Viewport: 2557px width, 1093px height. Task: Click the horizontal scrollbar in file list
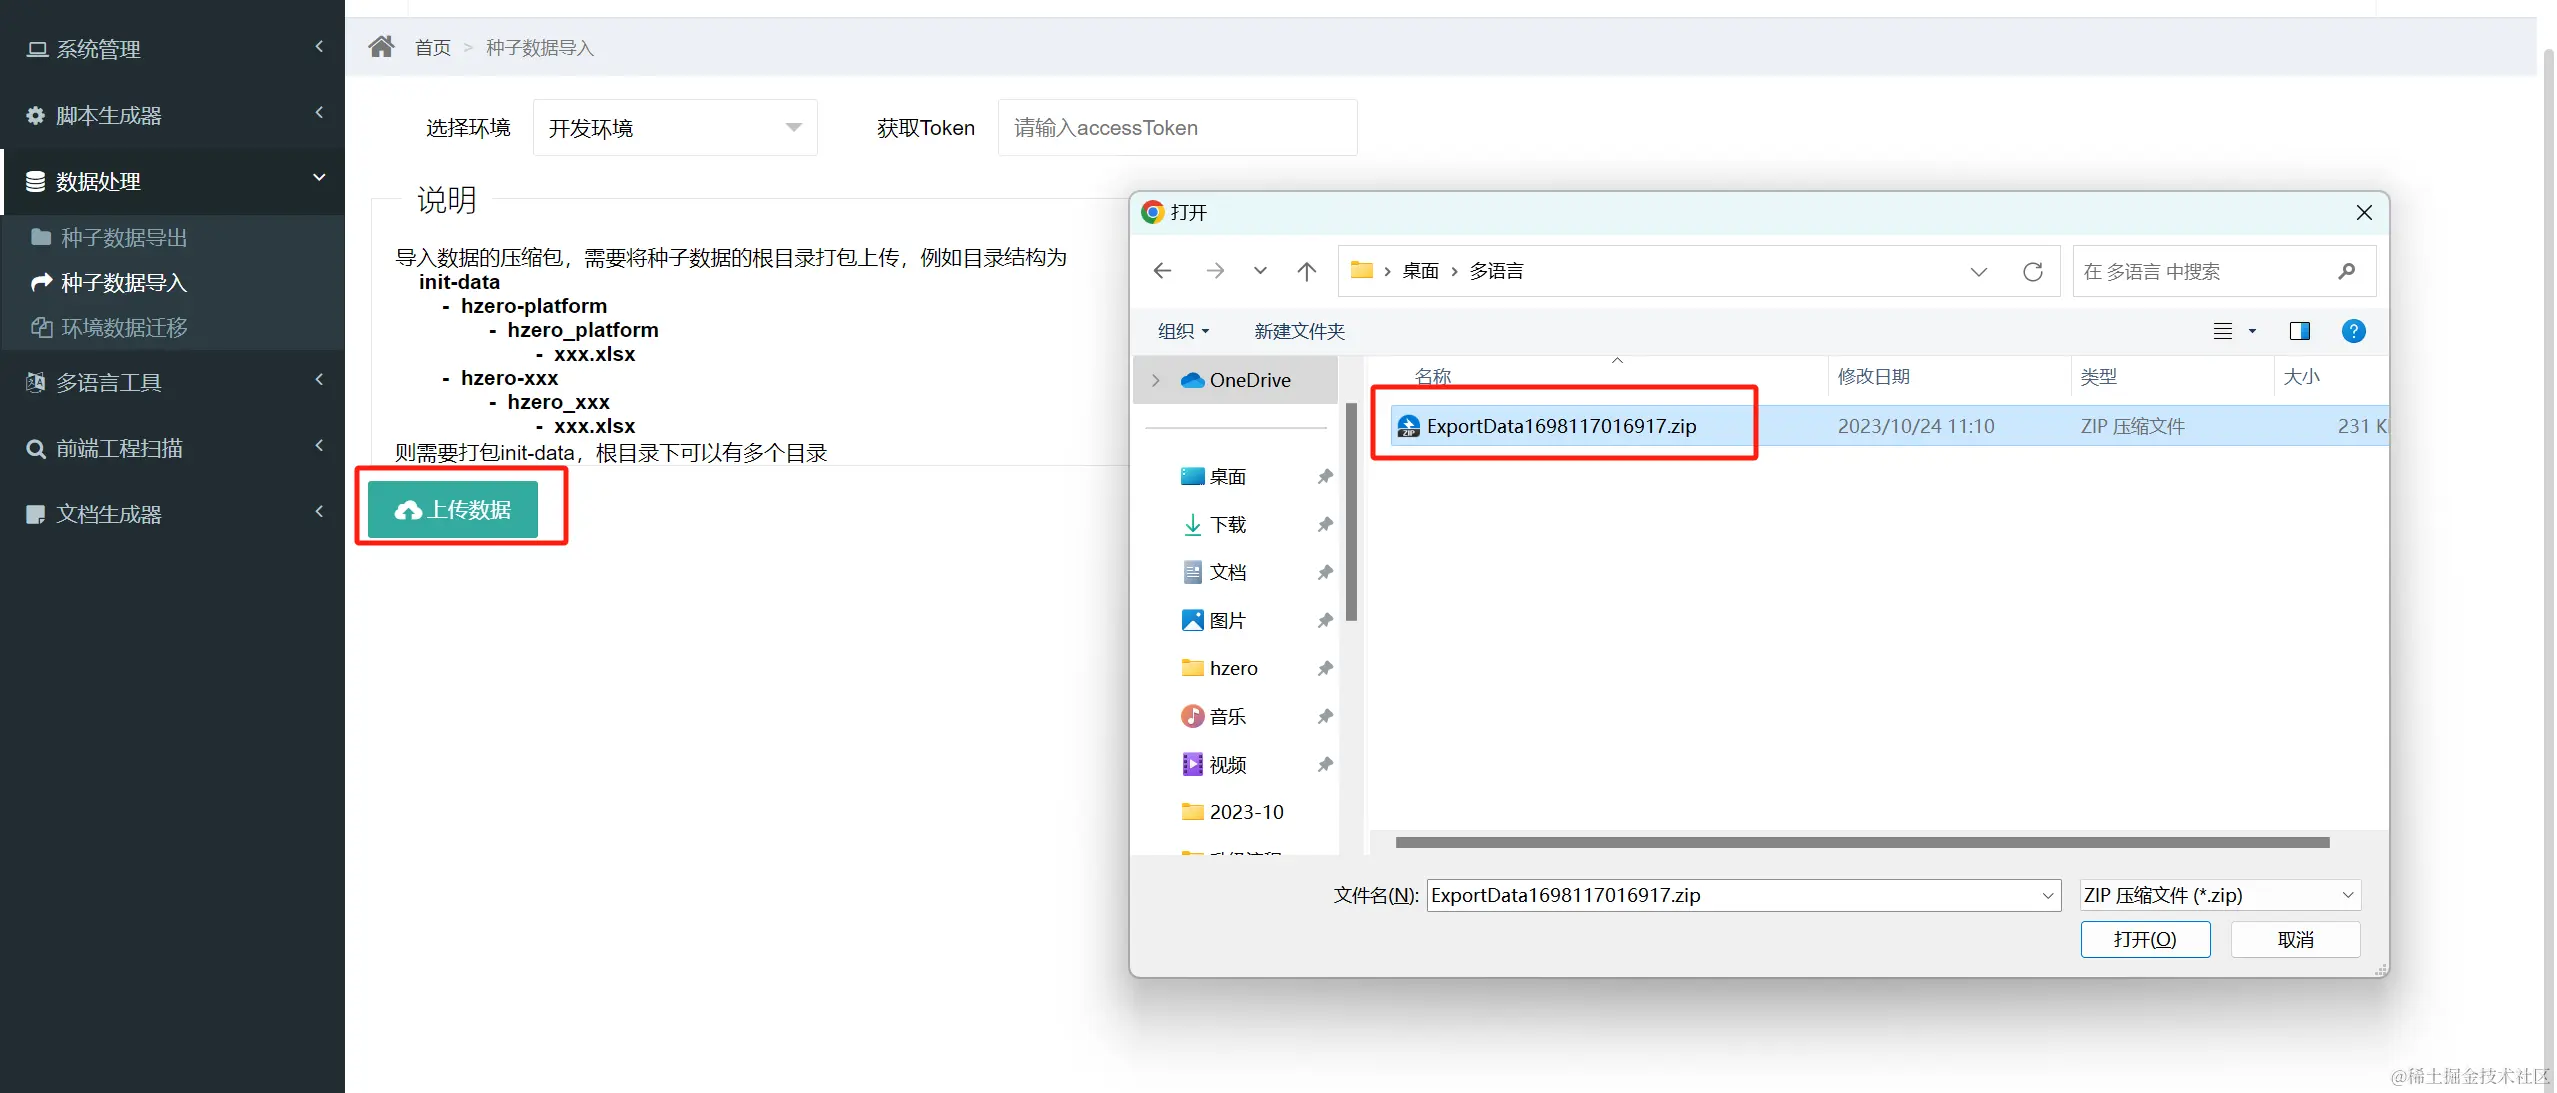[1861, 842]
